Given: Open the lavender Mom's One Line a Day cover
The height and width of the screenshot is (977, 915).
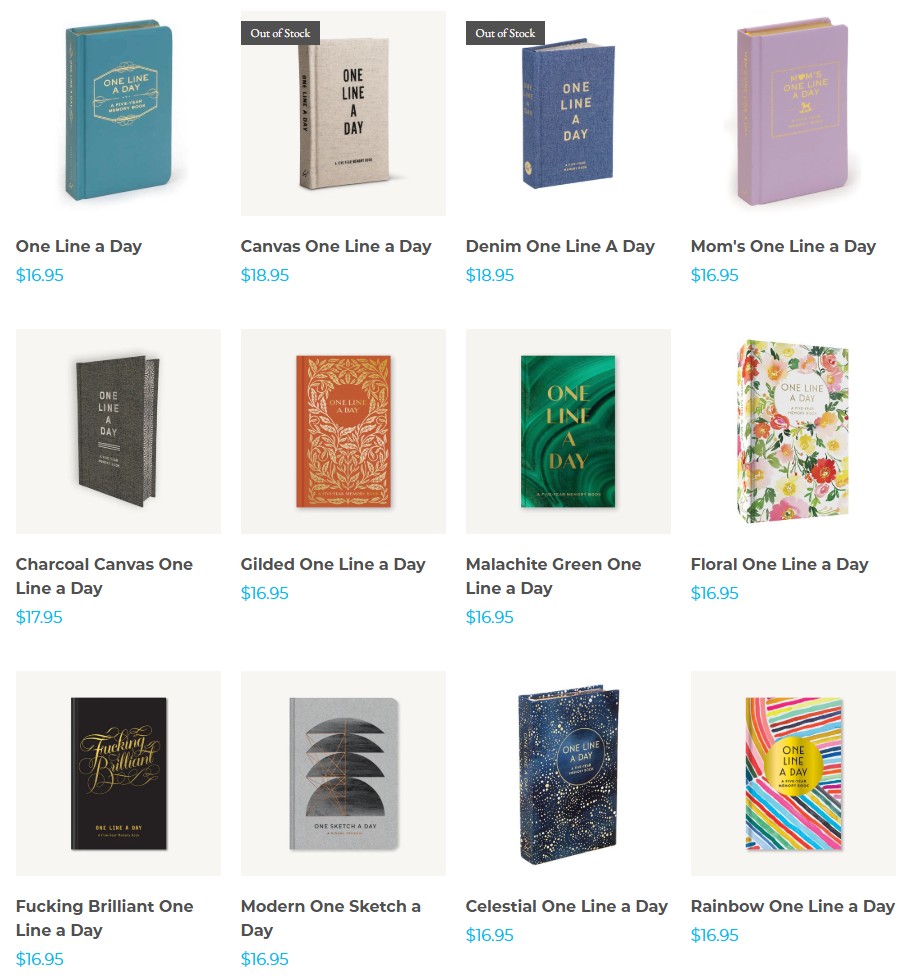Looking at the screenshot, I should [793, 113].
